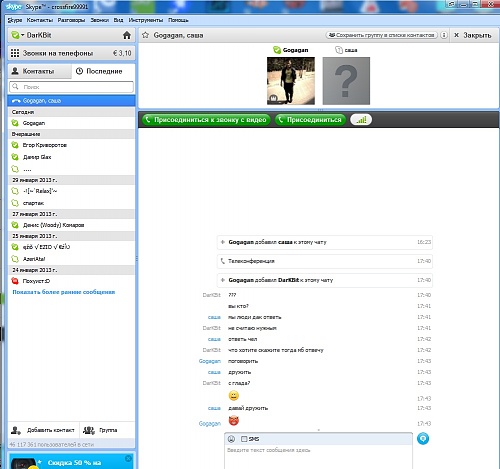Focus the contact search field

[71, 87]
